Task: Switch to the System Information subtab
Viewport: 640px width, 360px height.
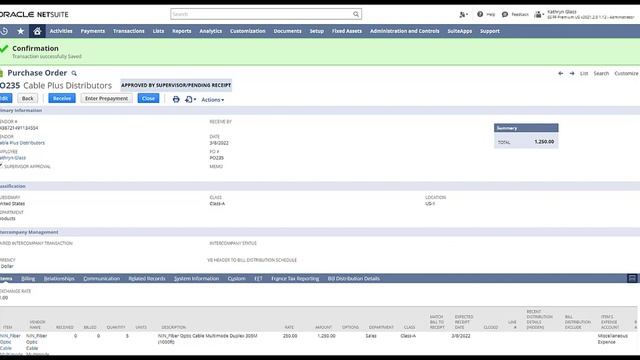Action: (x=197, y=278)
